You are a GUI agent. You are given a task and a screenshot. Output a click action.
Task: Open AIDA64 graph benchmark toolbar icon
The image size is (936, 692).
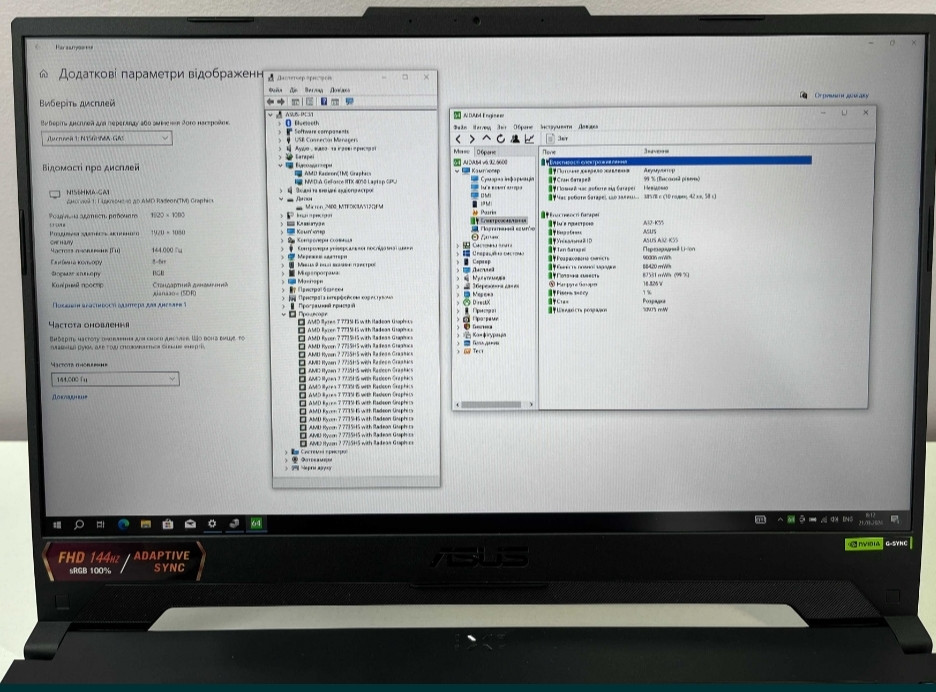tap(529, 139)
